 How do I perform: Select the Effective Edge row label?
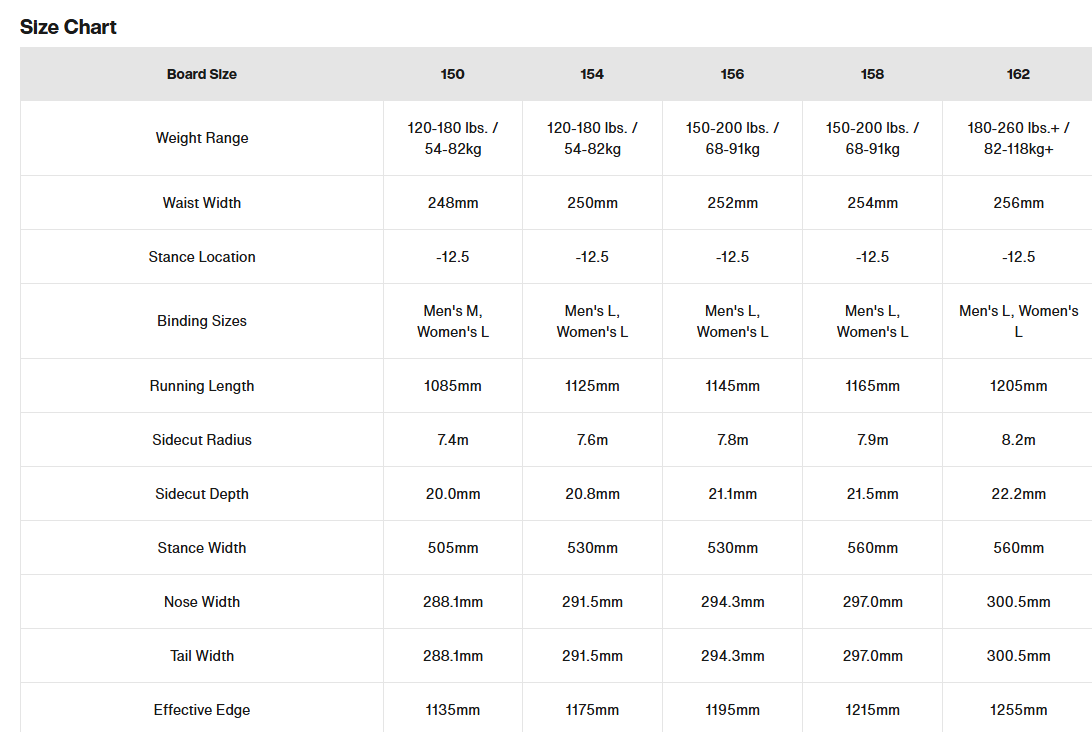tap(202, 710)
